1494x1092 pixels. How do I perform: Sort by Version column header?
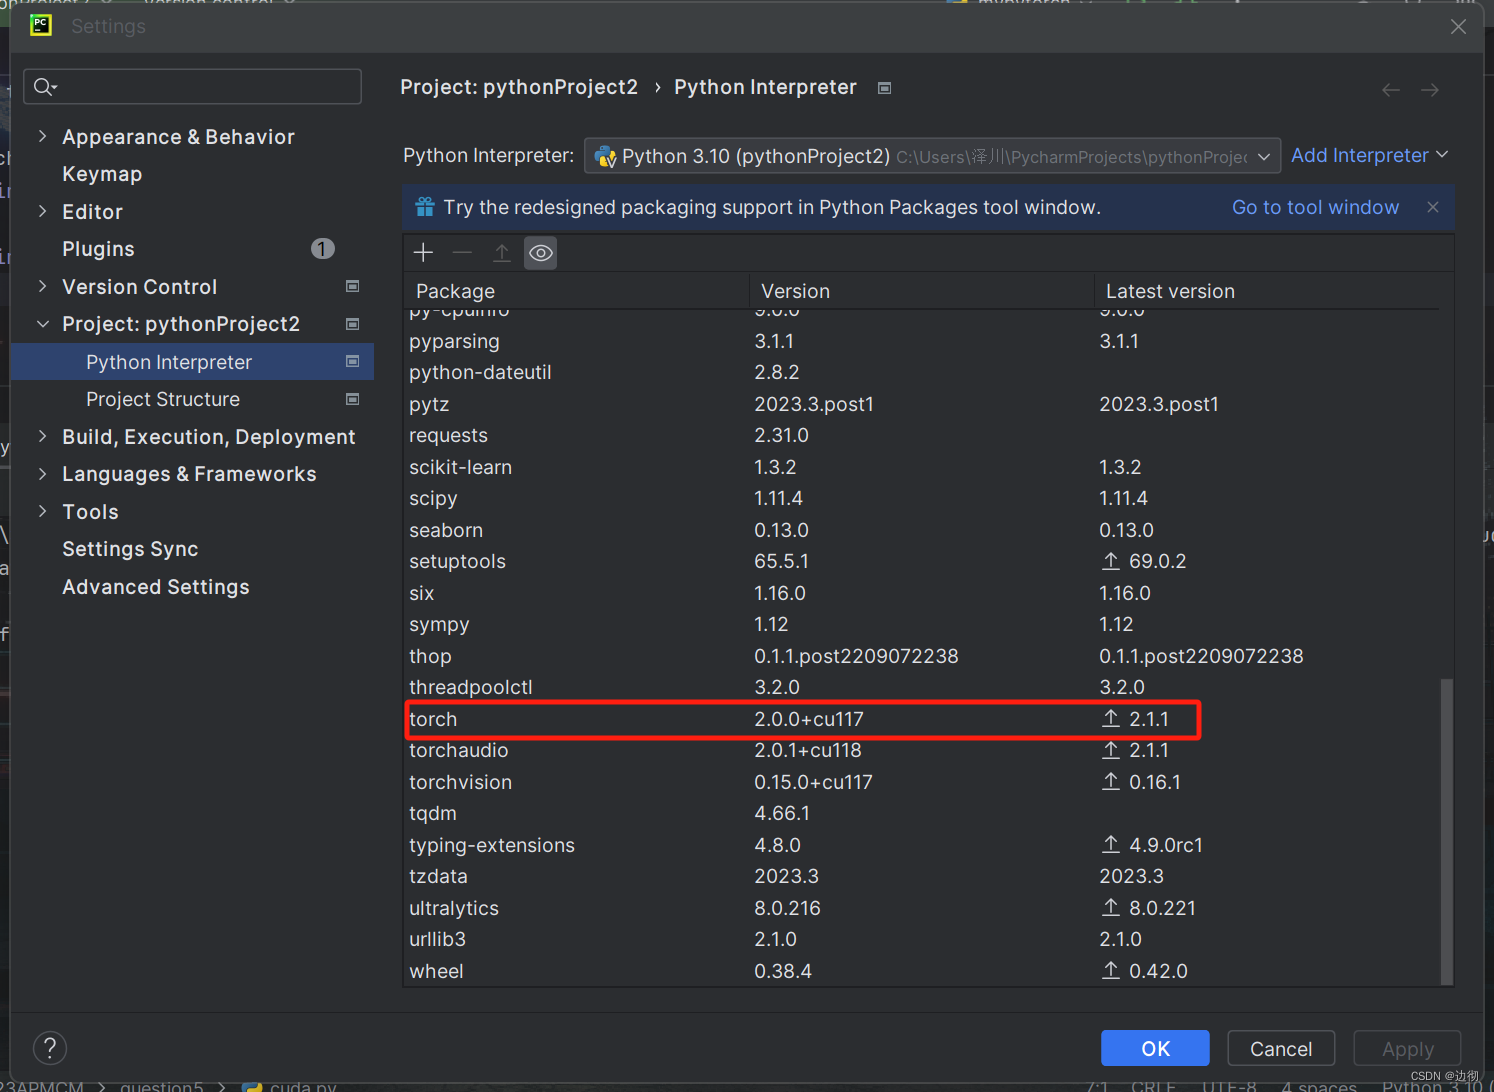(921, 291)
